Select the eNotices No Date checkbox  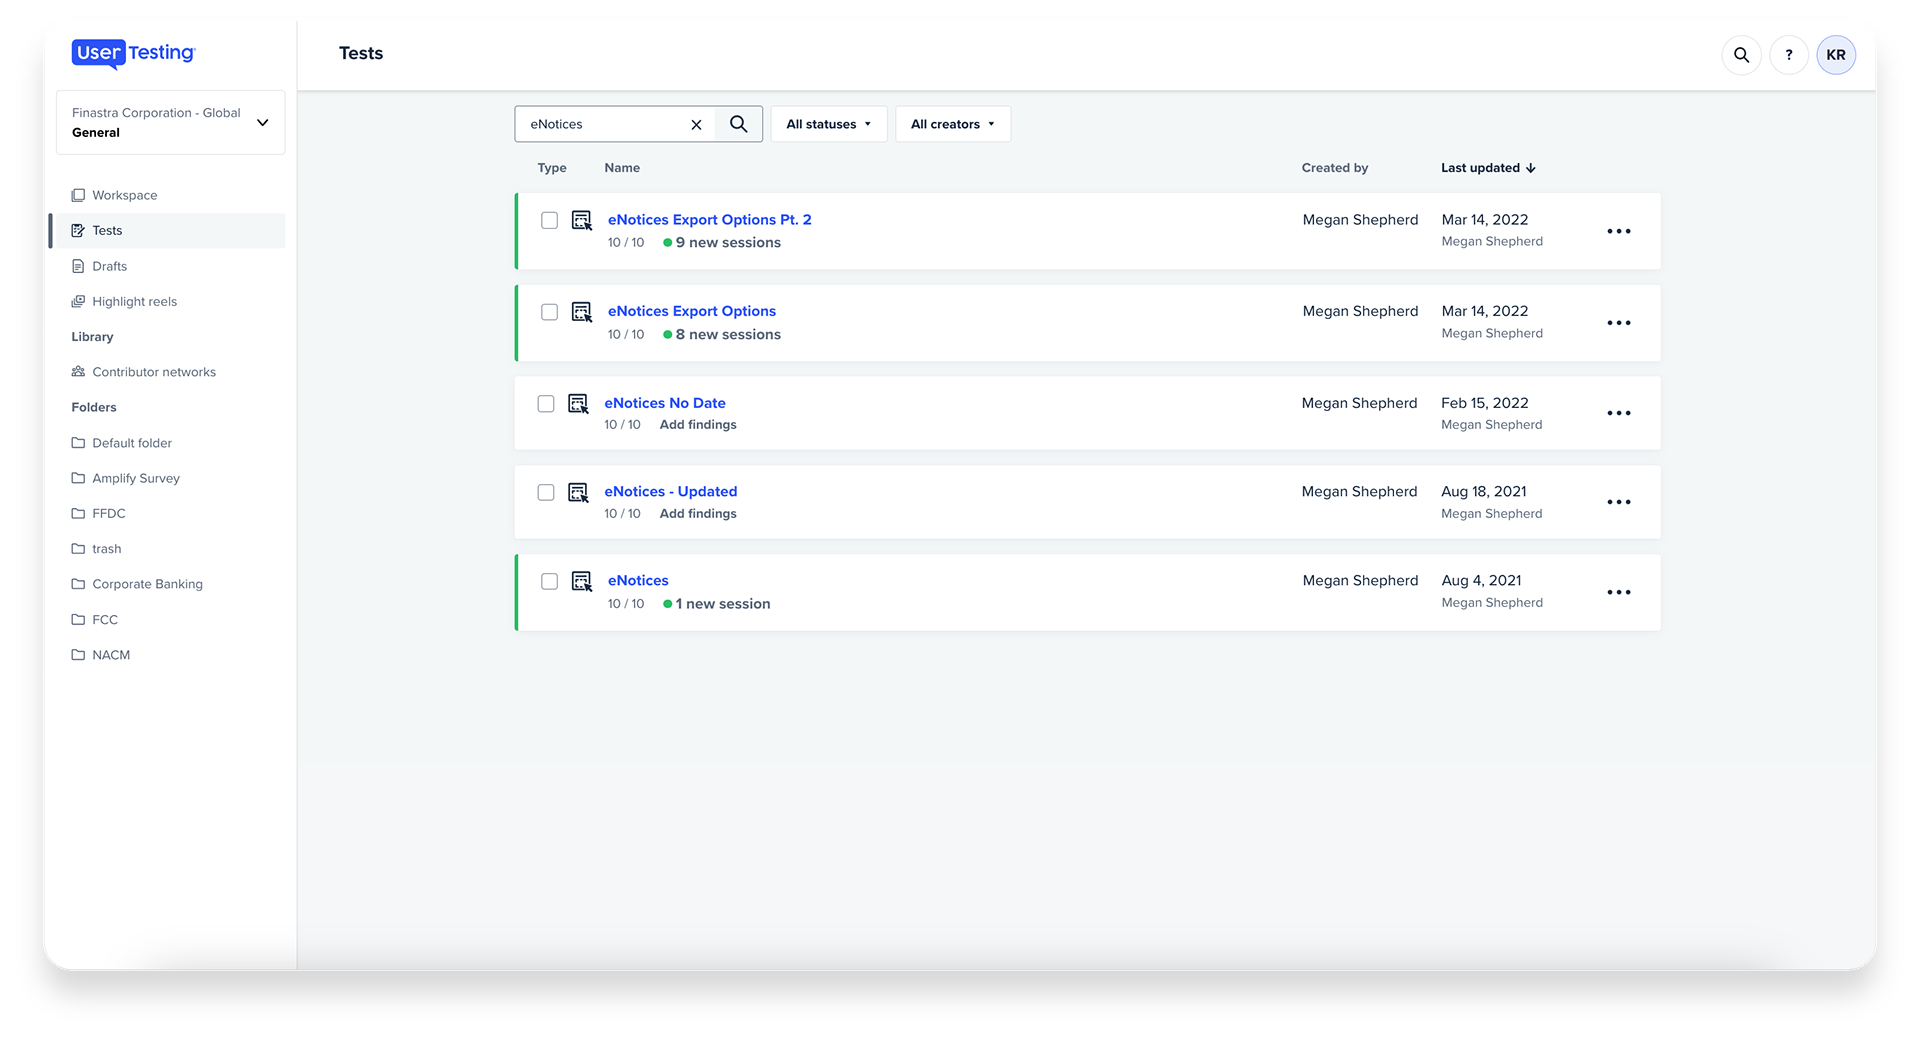tap(546, 404)
